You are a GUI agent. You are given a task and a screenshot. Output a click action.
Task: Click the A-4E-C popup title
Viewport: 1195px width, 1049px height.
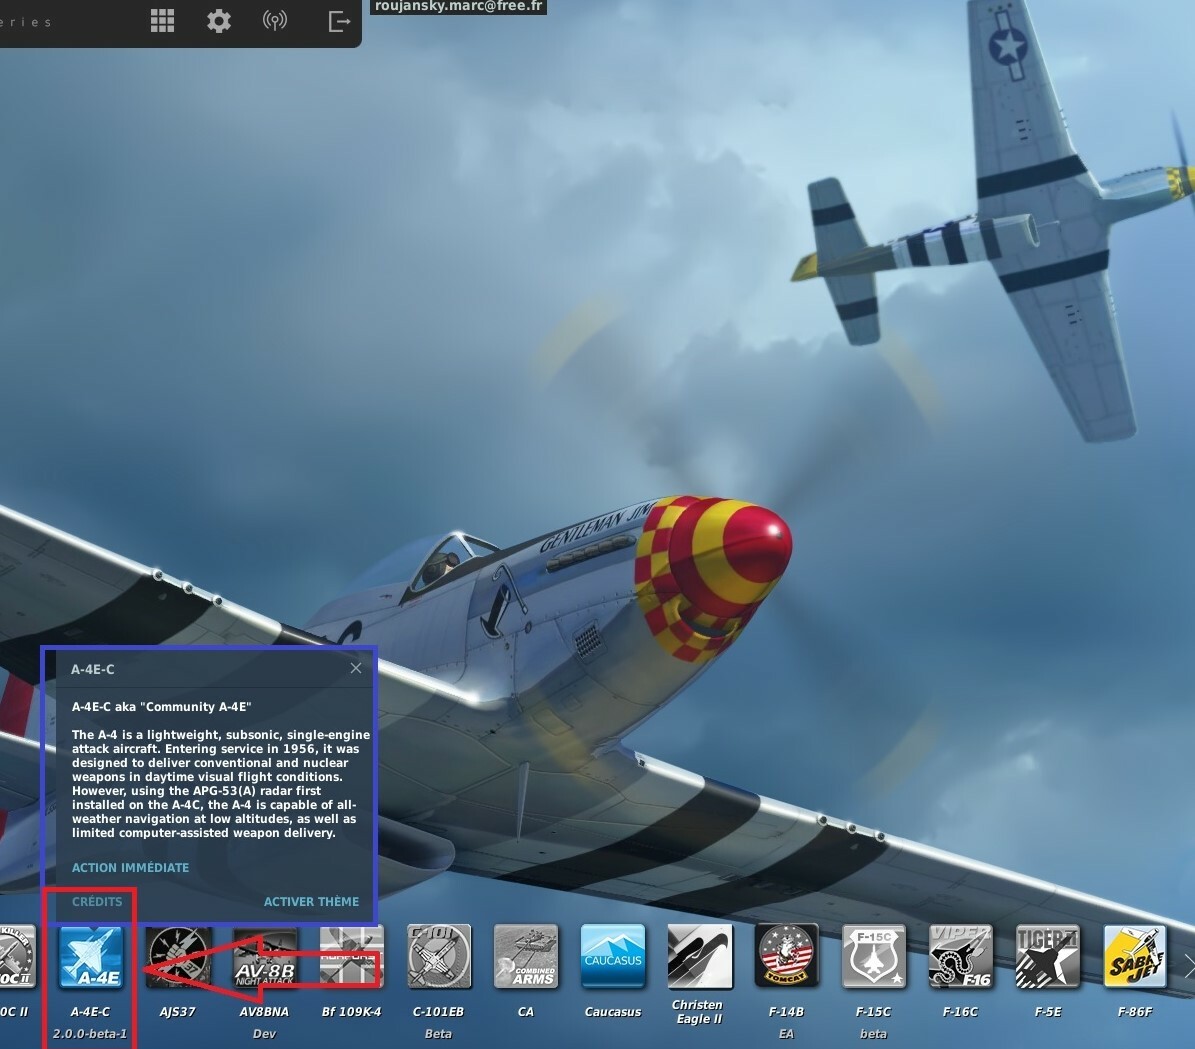(93, 669)
